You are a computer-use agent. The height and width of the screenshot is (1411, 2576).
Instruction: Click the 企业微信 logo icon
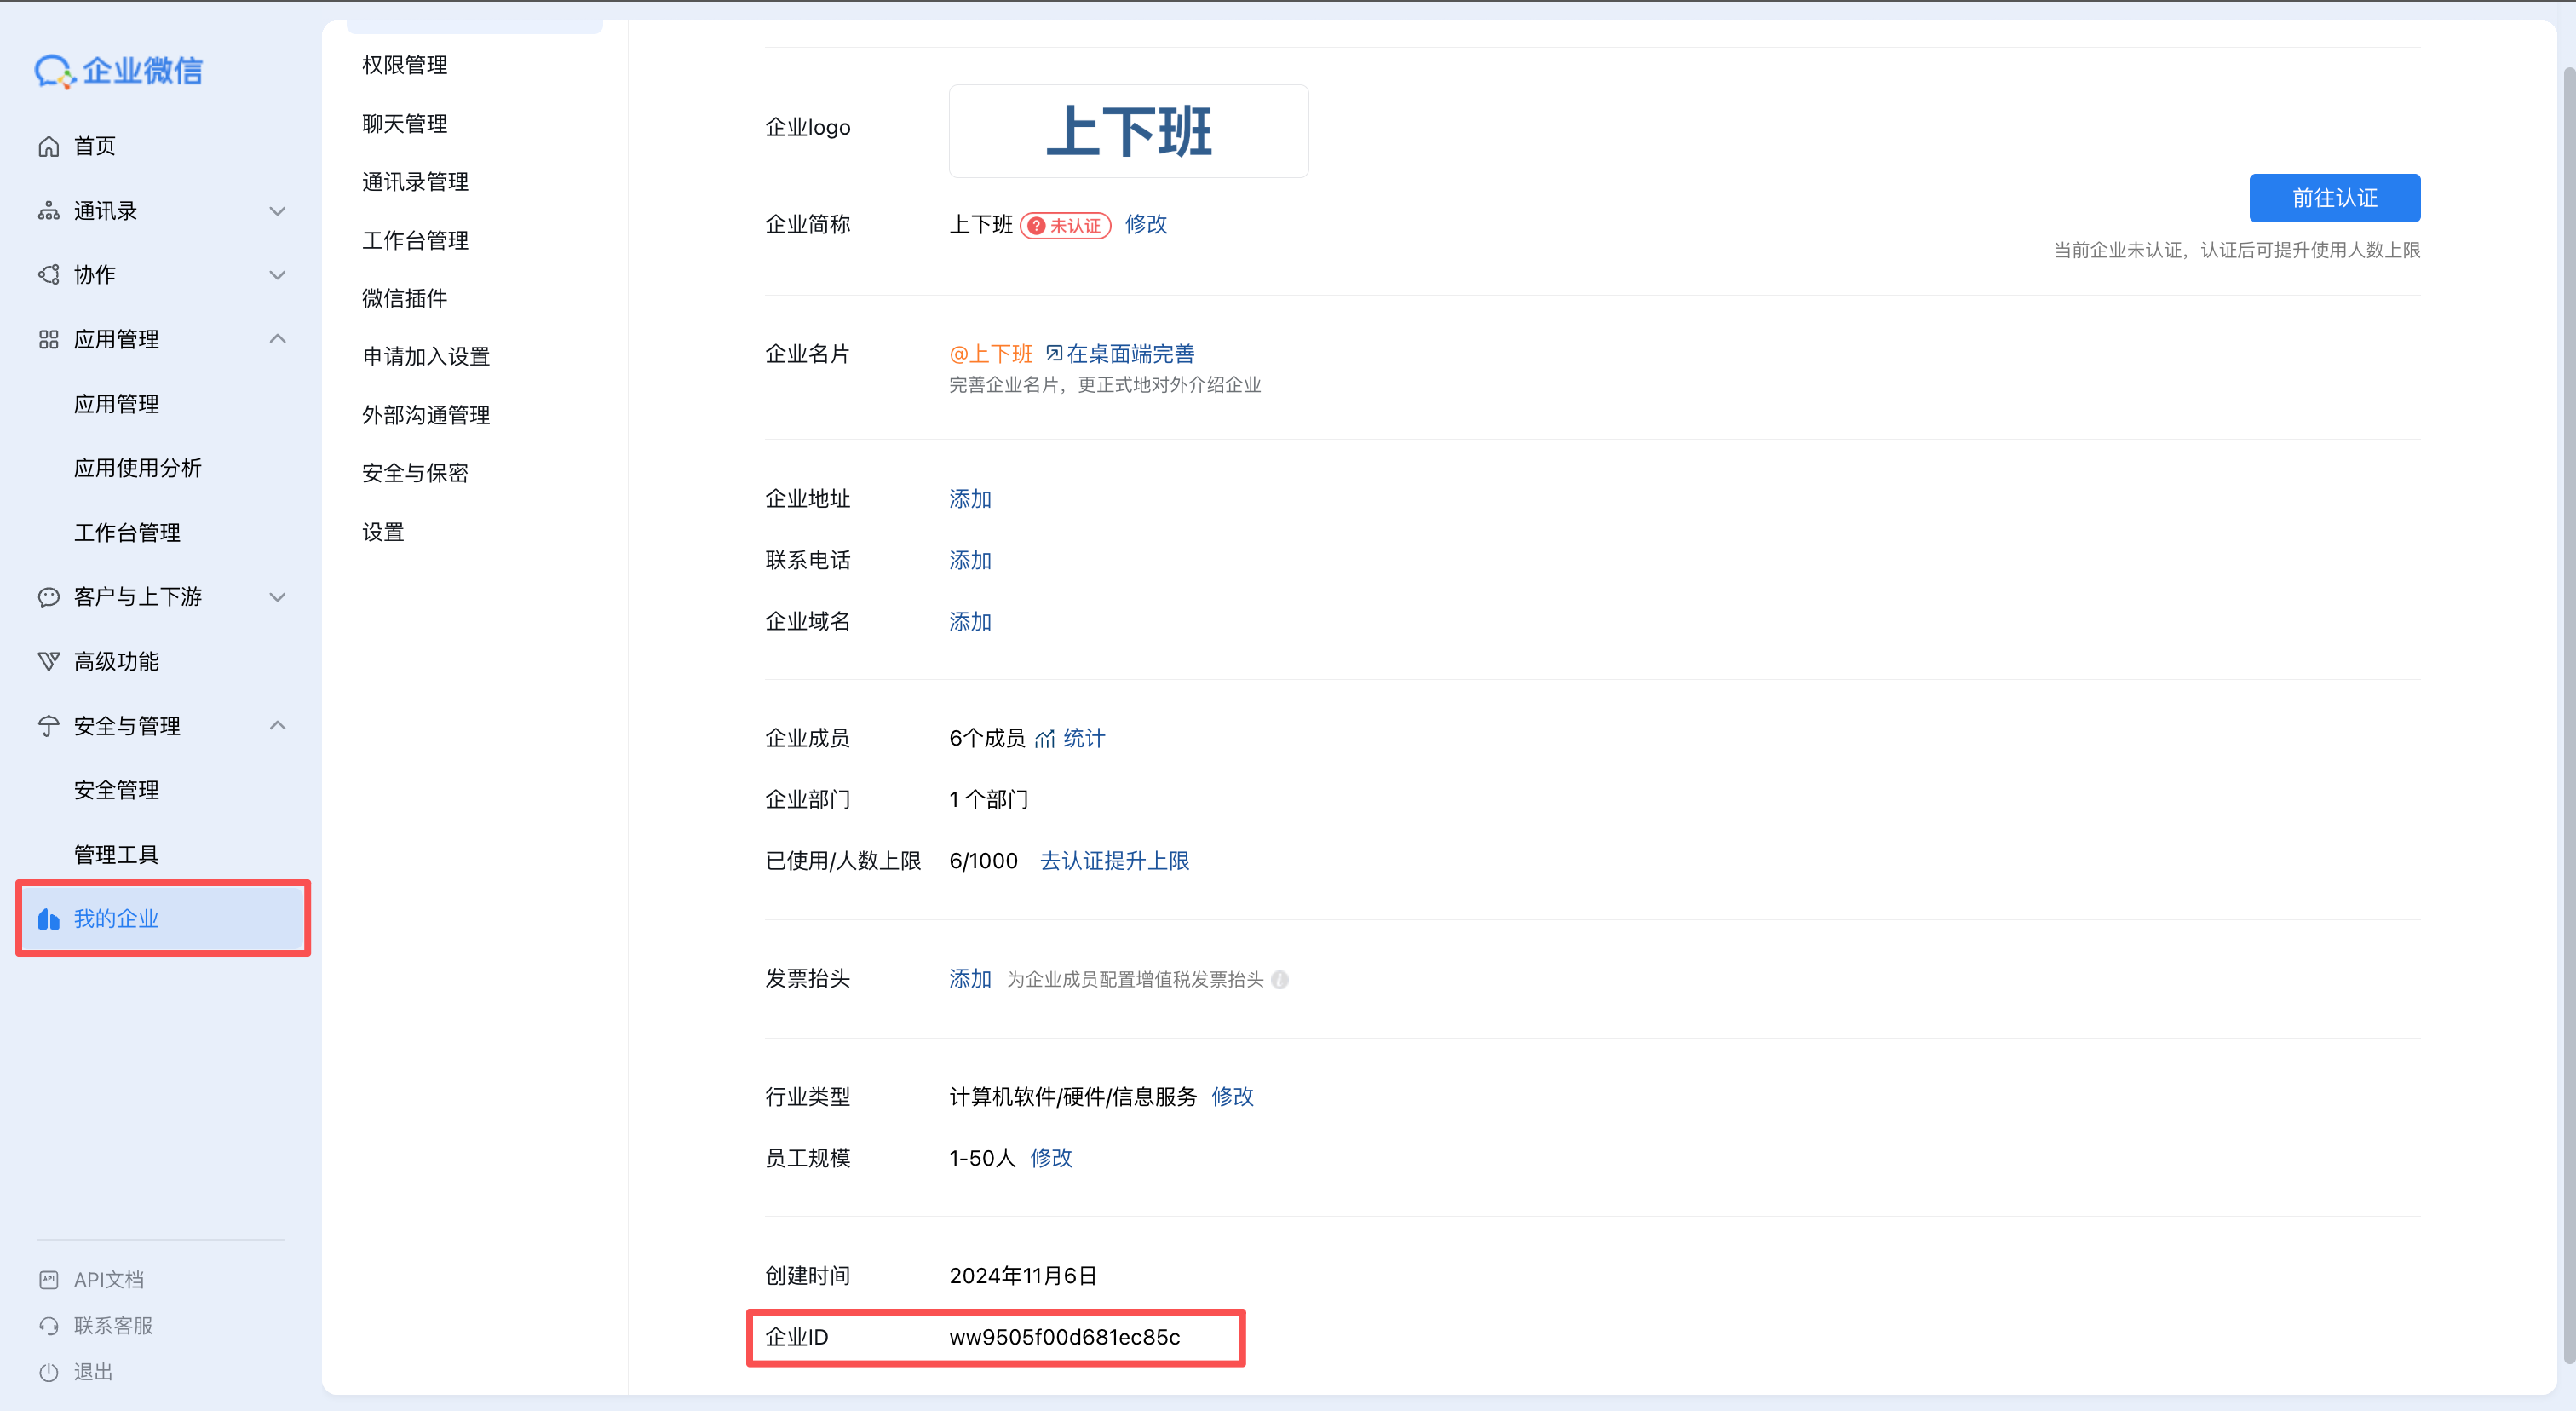pos(54,71)
